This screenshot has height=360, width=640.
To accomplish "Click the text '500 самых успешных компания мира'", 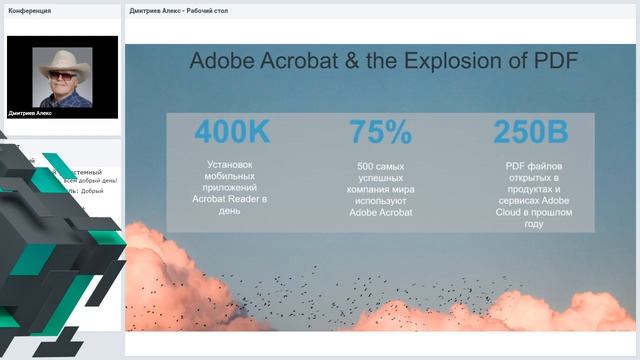I will pos(380,178).
